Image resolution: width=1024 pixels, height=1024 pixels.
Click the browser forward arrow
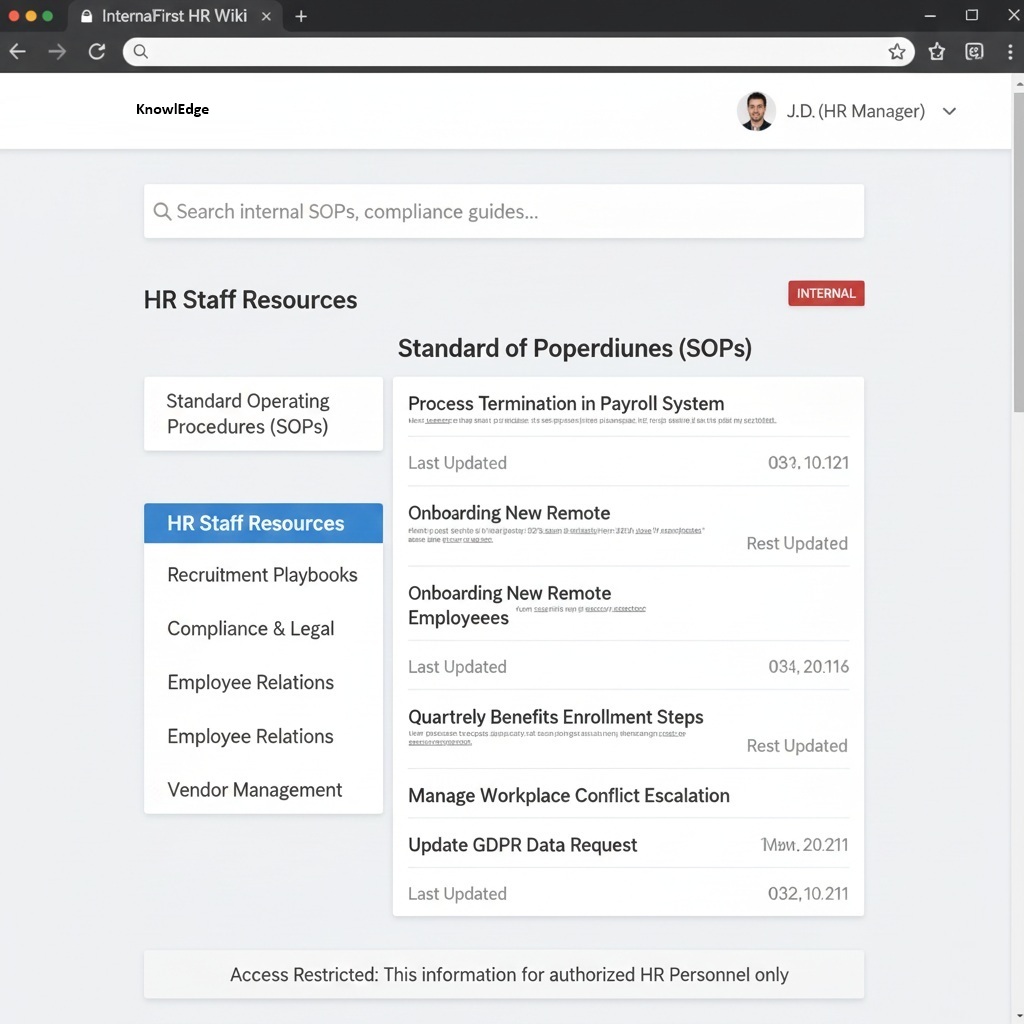(57, 52)
